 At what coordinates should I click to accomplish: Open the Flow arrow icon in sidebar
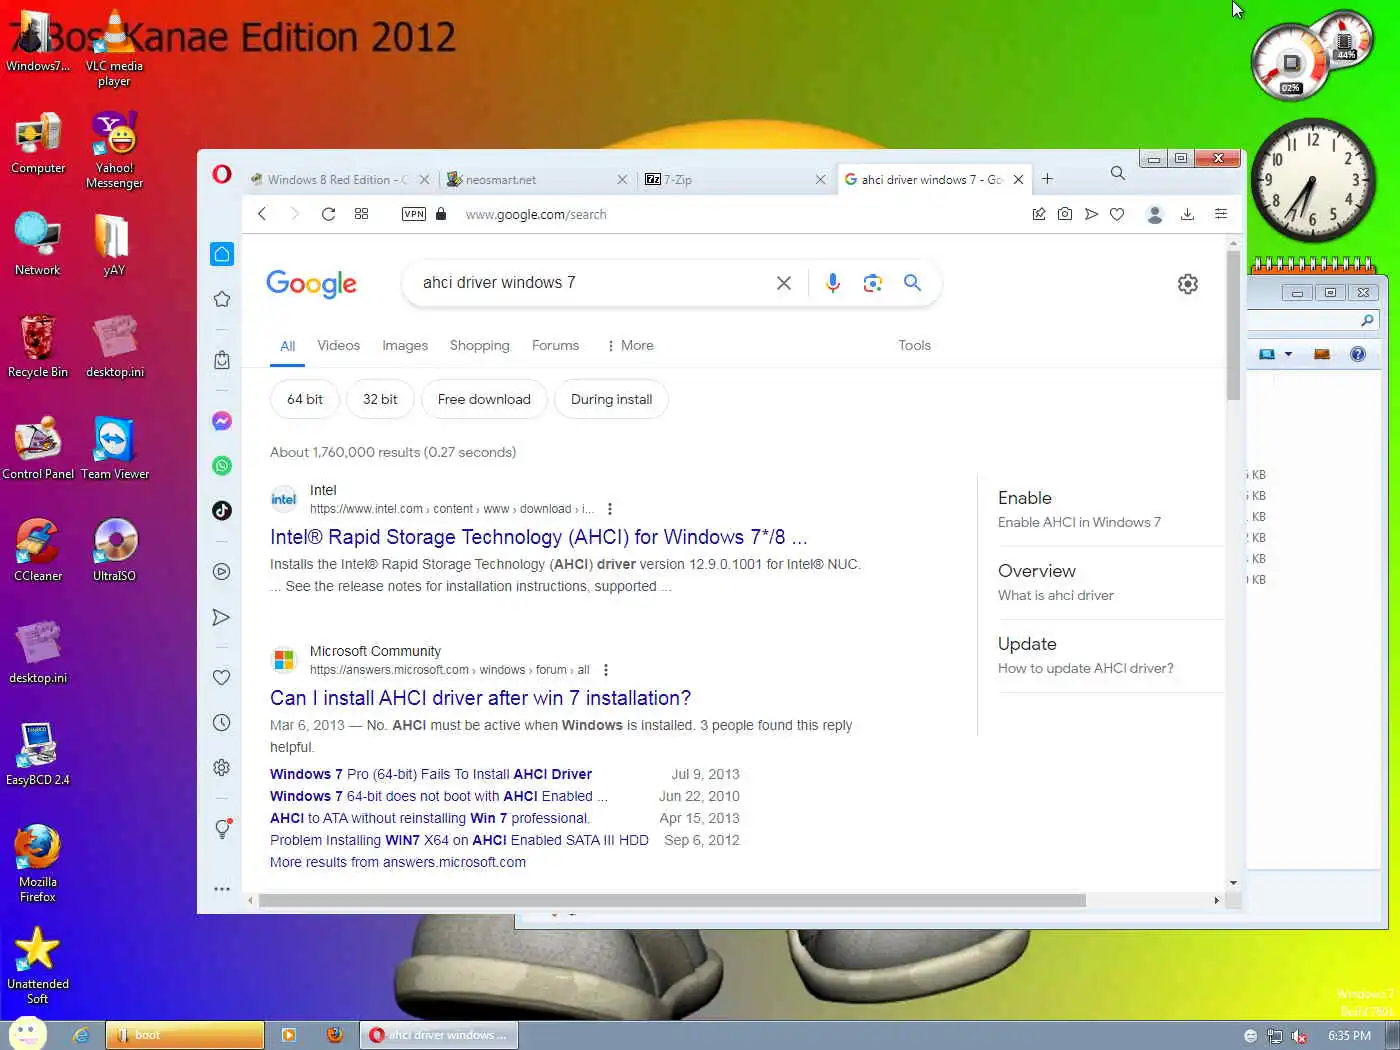point(222,618)
